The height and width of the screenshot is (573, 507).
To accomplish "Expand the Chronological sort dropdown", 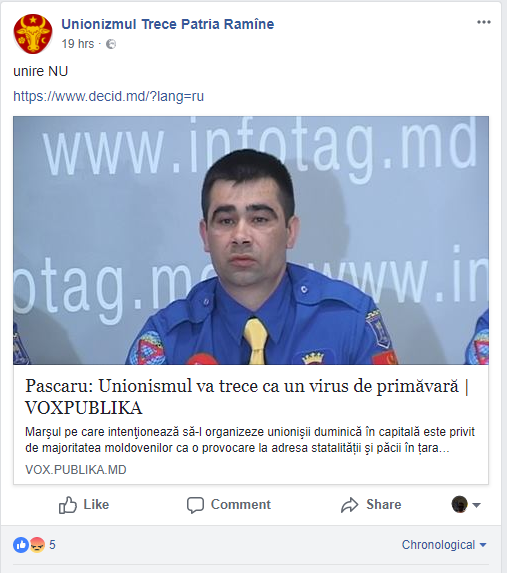I will 444,545.
